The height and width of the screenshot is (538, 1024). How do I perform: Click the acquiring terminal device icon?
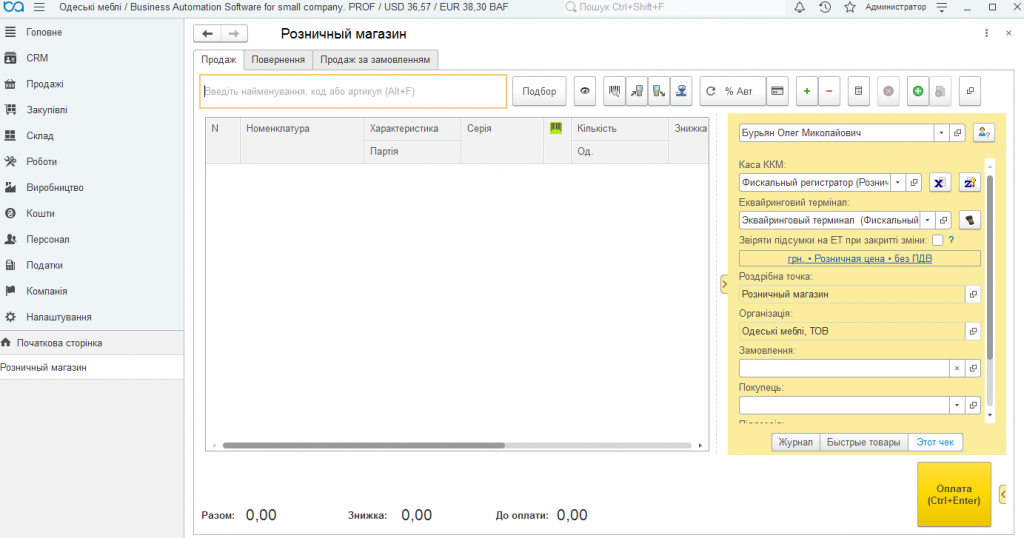coord(970,220)
